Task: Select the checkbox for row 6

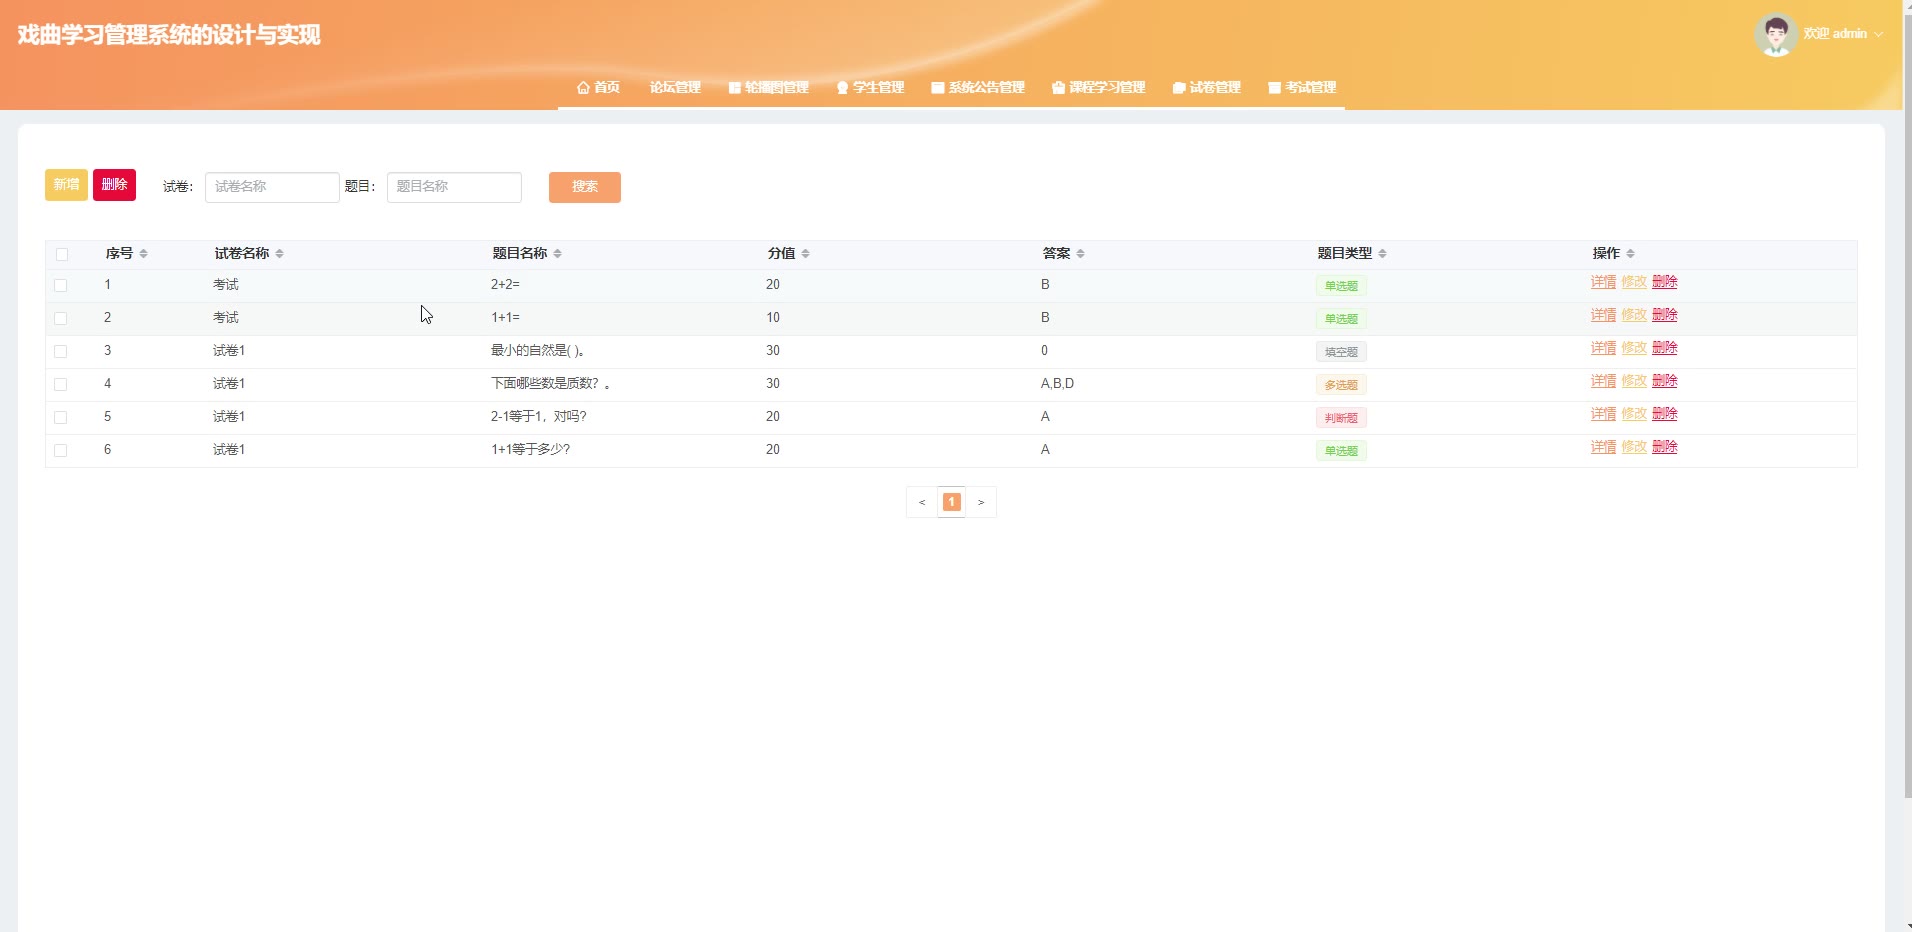Action: (61, 450)
